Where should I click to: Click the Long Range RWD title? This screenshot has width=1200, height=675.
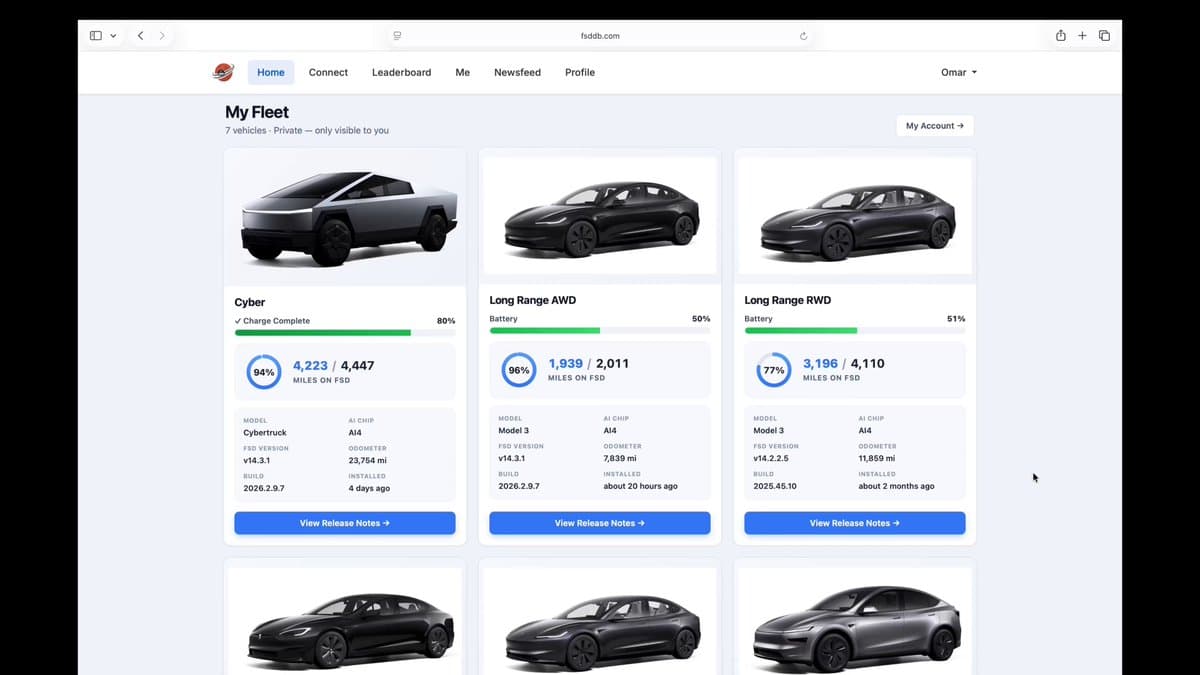pyautogui.click(x=788, y=300)
